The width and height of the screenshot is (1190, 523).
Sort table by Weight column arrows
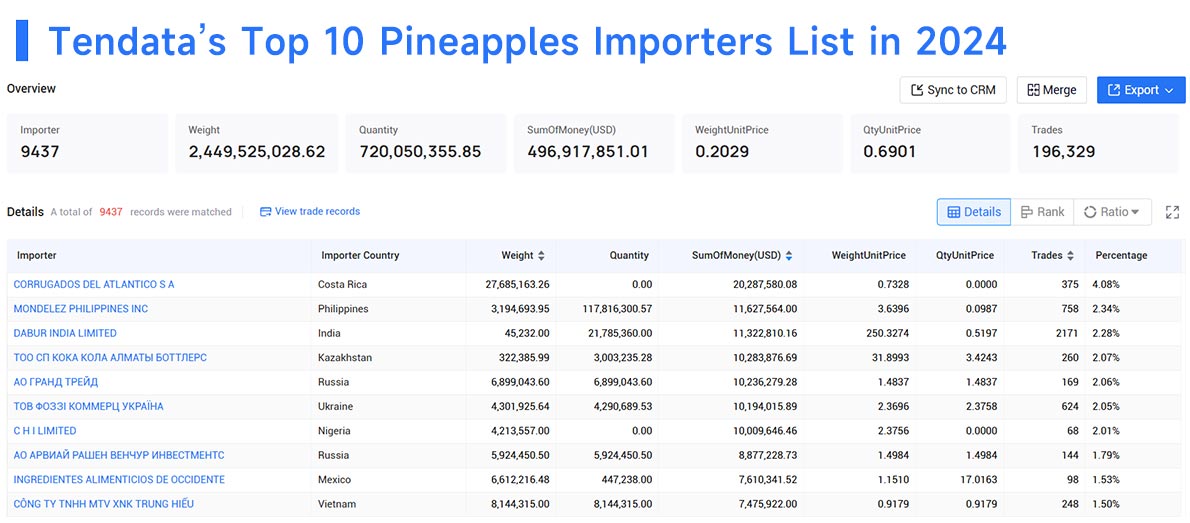(x=541, y=256)
